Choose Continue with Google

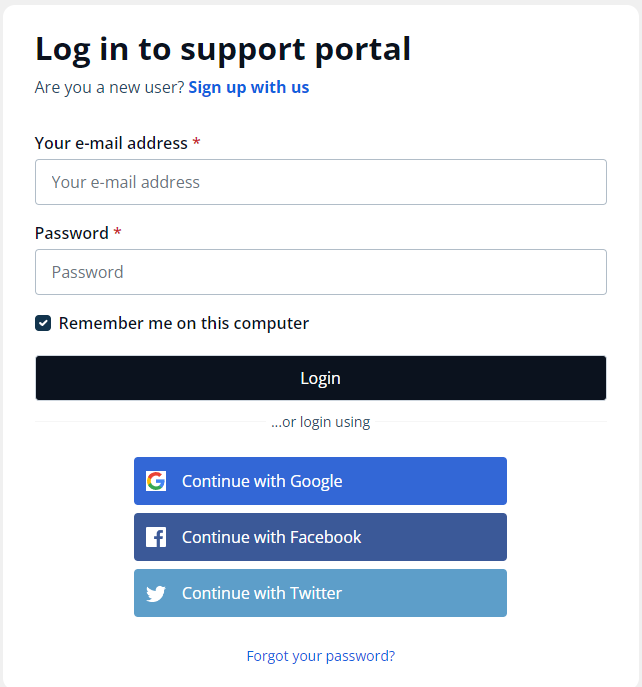(320, 481)
